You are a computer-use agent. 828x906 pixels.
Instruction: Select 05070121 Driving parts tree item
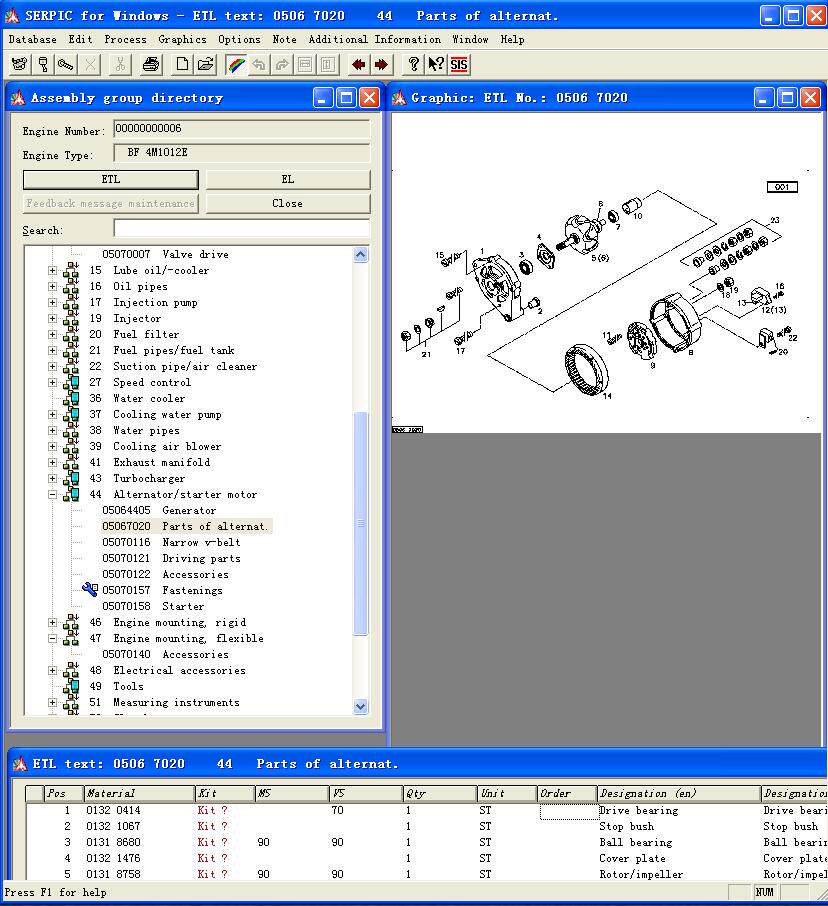(171, 558)
